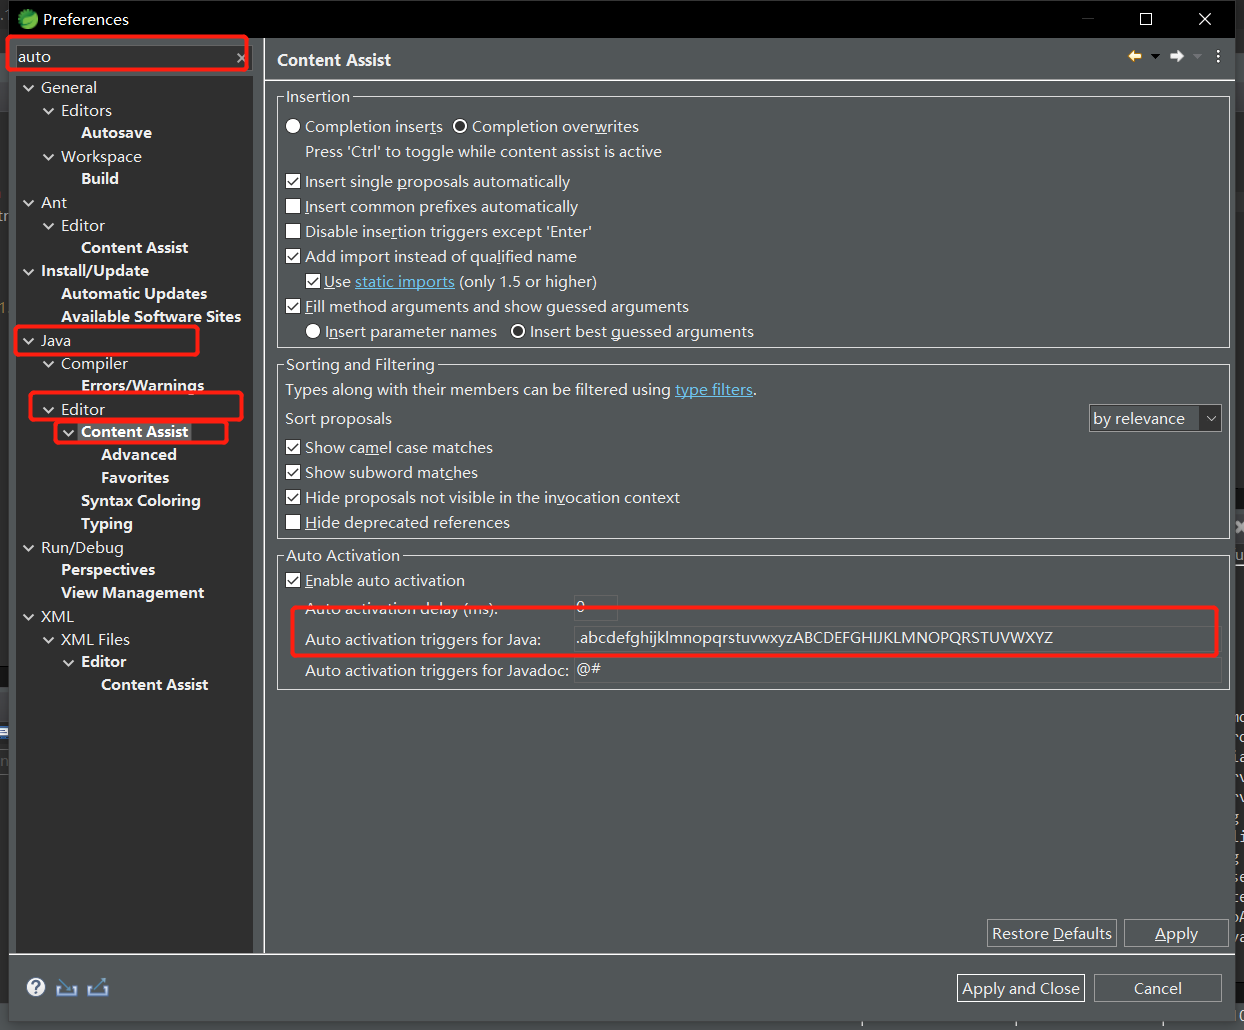Select Errors/Warnings under Compiler
The width and height of the screenshot is (1244, 1030).
[x=142, y=385]
